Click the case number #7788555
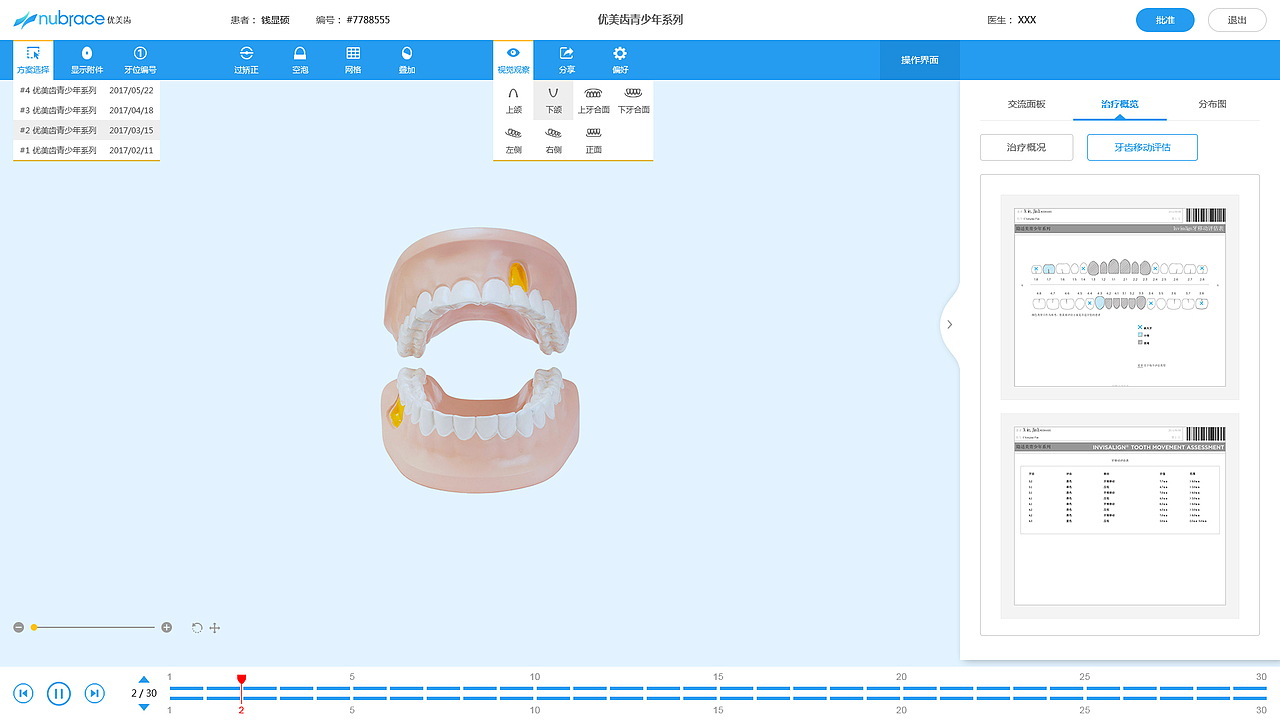Viewport: 1280px width, 720px height. click(x=368, y=20)
